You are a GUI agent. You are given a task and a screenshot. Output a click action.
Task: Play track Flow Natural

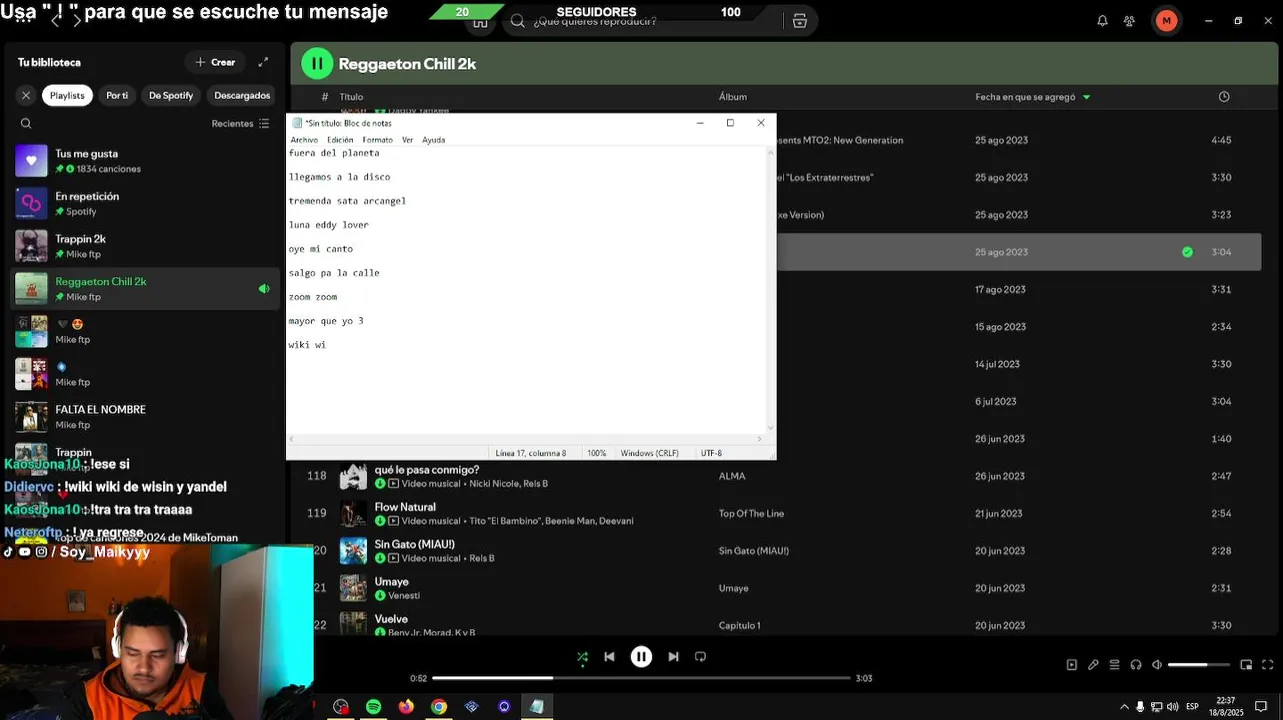point(405,507)
